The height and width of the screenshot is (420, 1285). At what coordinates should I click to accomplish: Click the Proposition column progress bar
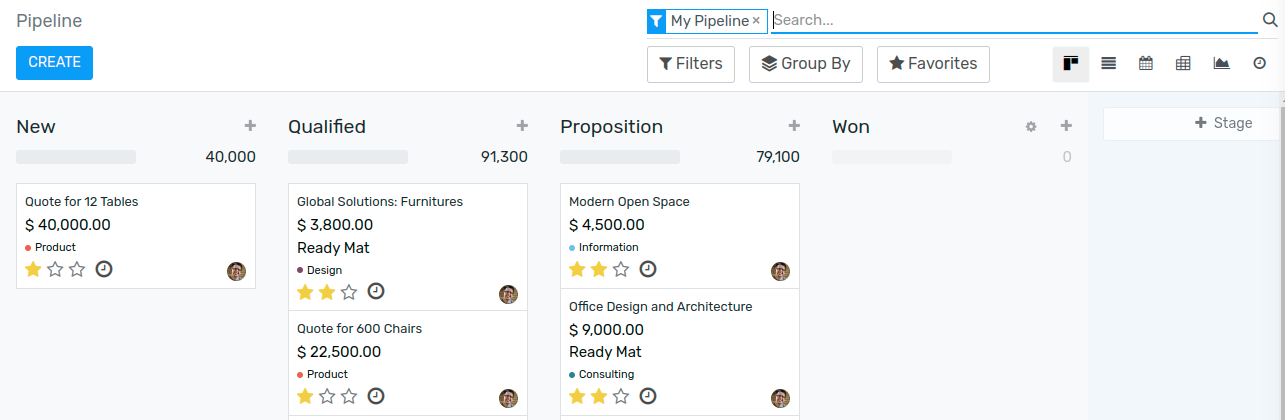tap(620, 157)
